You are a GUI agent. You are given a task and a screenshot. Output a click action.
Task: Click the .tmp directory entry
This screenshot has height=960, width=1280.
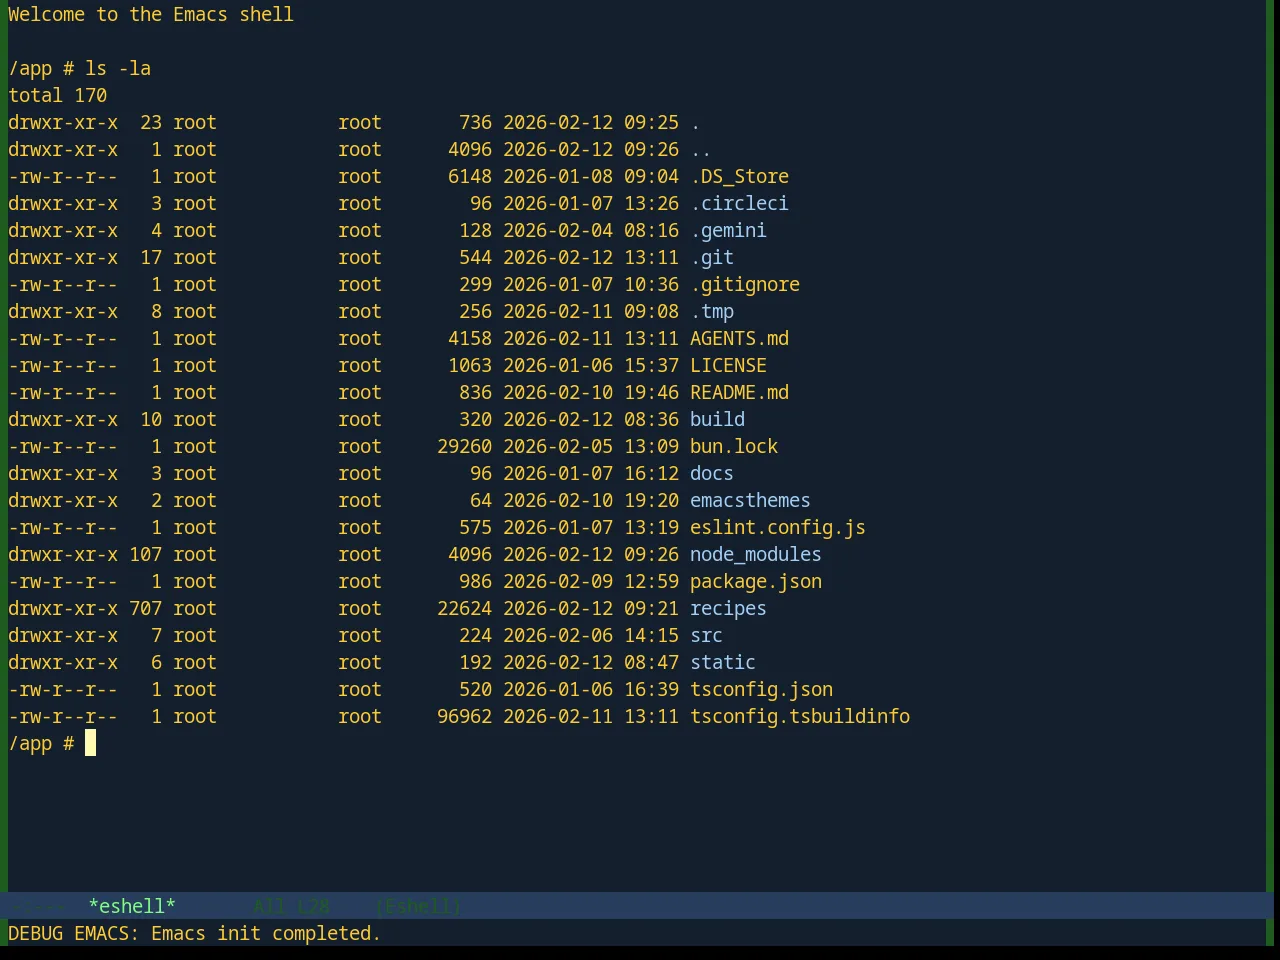712,311
